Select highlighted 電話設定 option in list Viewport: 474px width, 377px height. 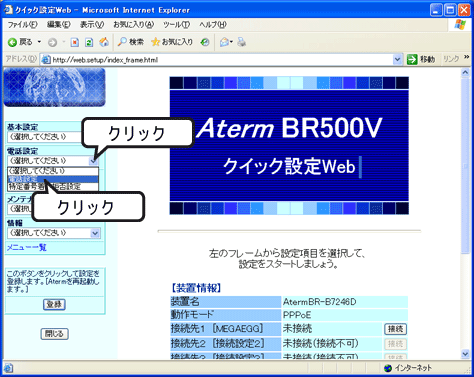[53, 179]
